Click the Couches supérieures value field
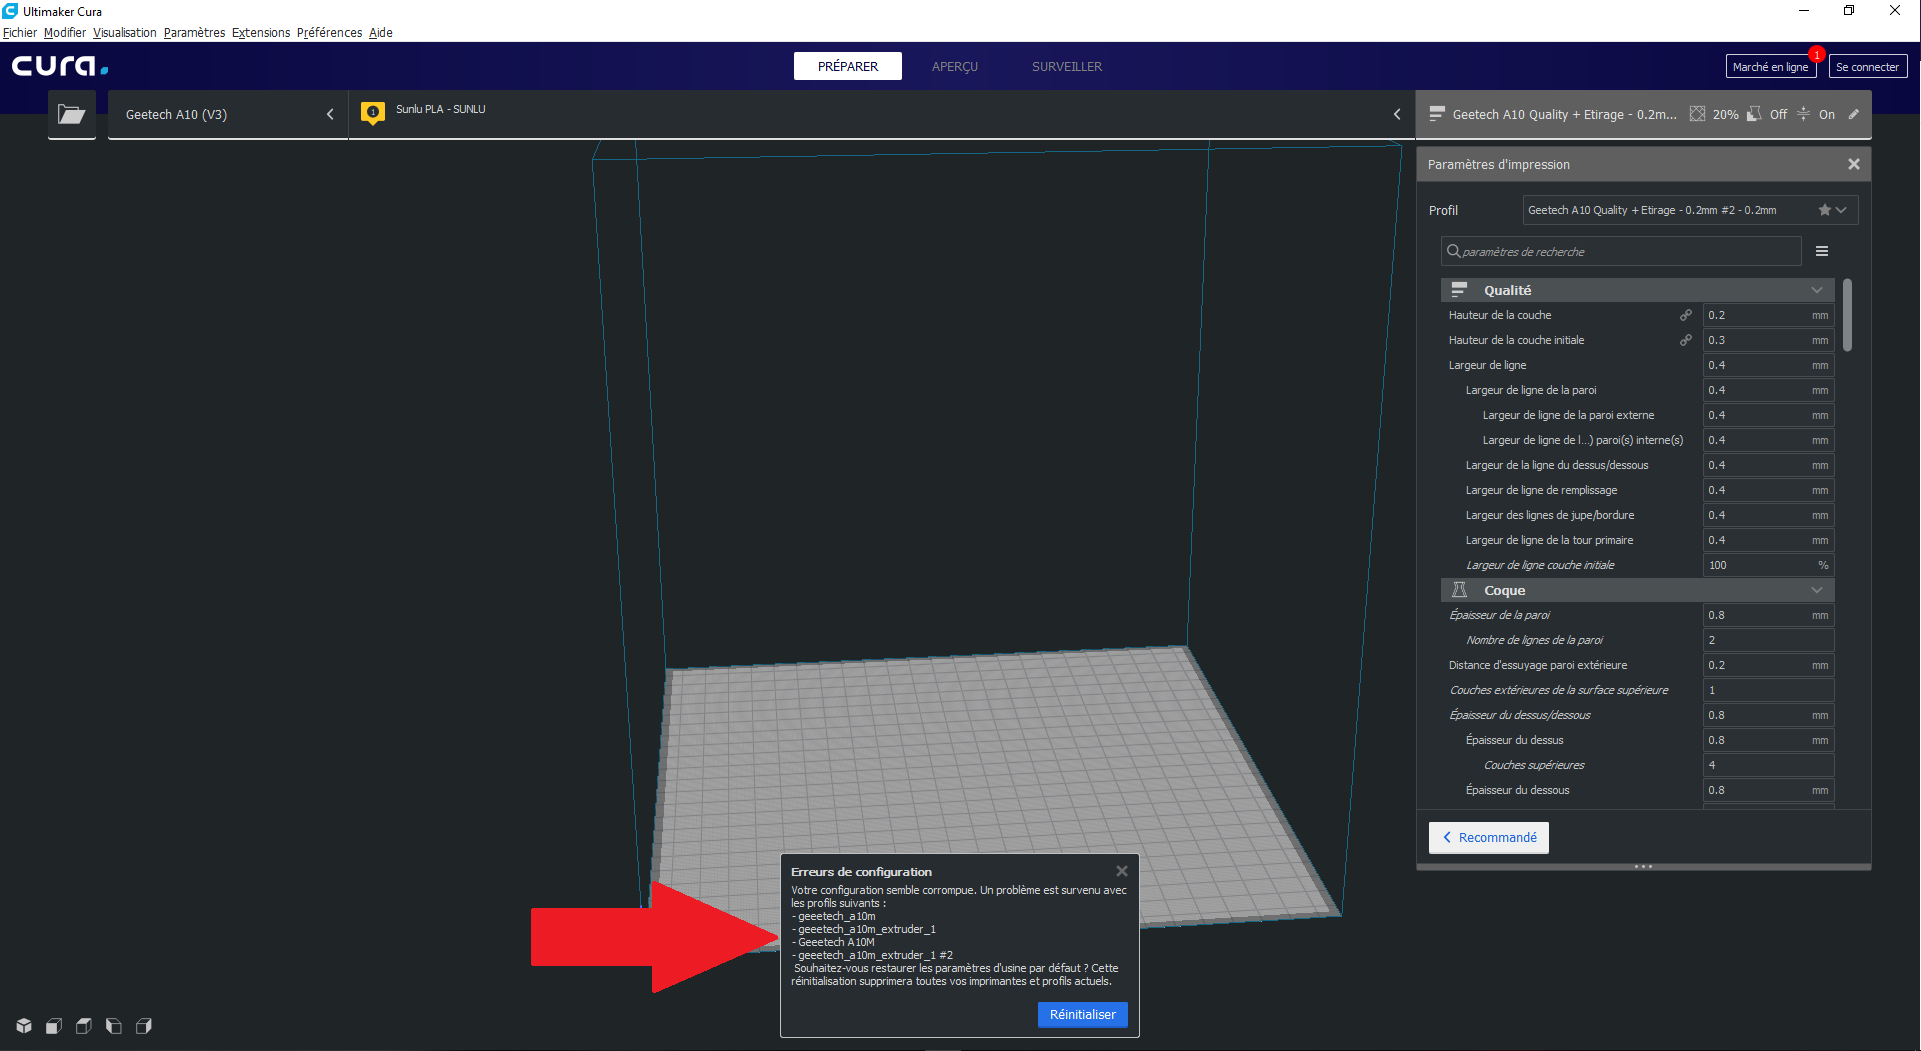 tap(1768, 765)
